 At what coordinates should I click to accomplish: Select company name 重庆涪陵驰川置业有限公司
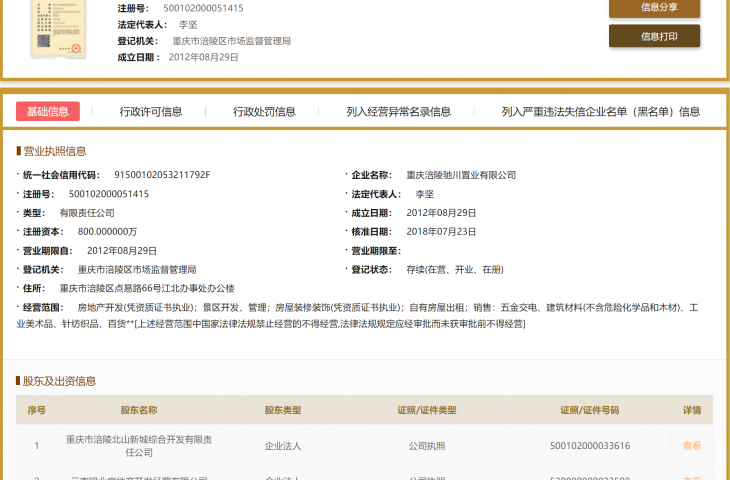(x=461, y=175)
